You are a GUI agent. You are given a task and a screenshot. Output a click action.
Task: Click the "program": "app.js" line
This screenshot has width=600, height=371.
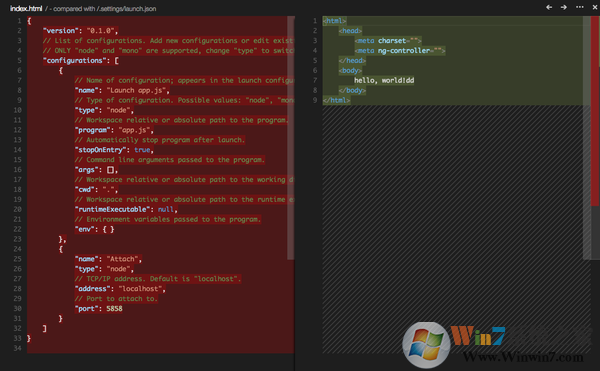coord(114,130)
